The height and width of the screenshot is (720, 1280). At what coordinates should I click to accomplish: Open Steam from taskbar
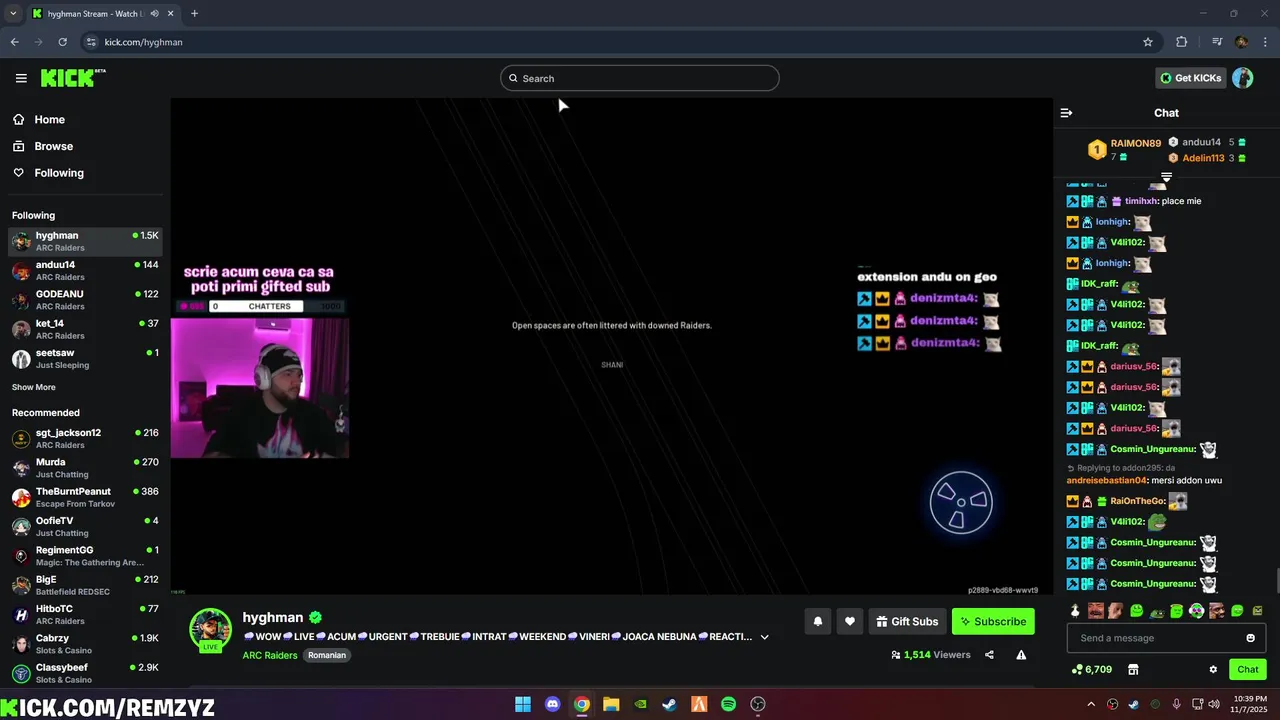point(669,704)
